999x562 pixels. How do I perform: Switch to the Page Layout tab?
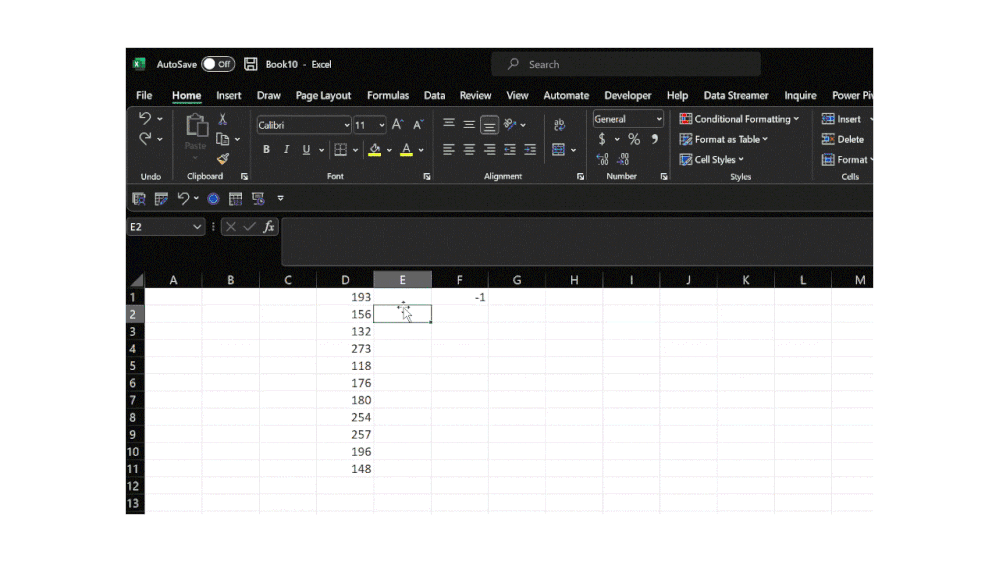point(323,96)
